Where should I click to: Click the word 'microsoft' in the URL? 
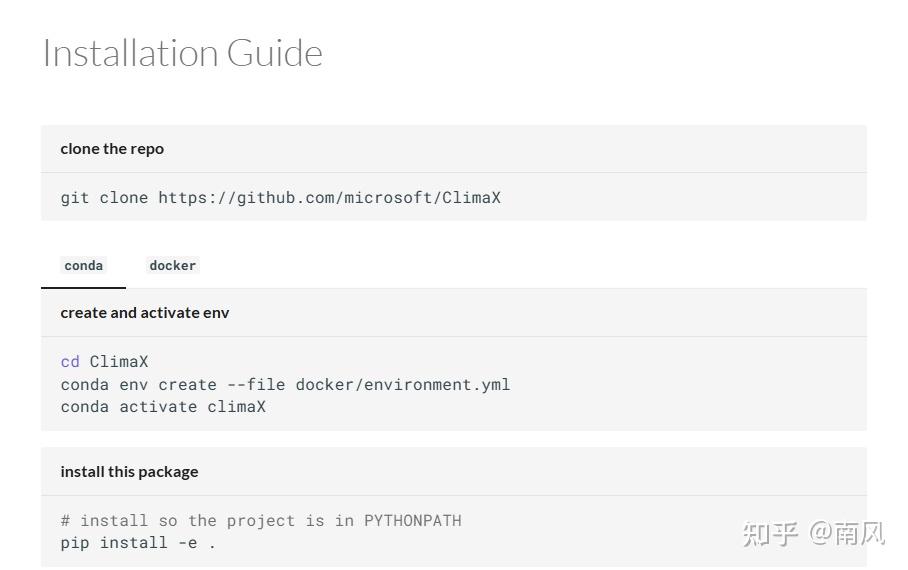387,197
